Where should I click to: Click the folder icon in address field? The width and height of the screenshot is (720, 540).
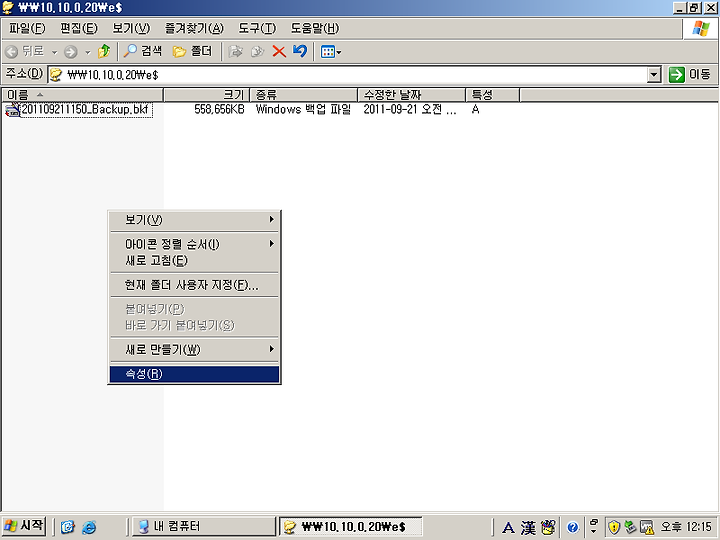(x=56, y=74)
